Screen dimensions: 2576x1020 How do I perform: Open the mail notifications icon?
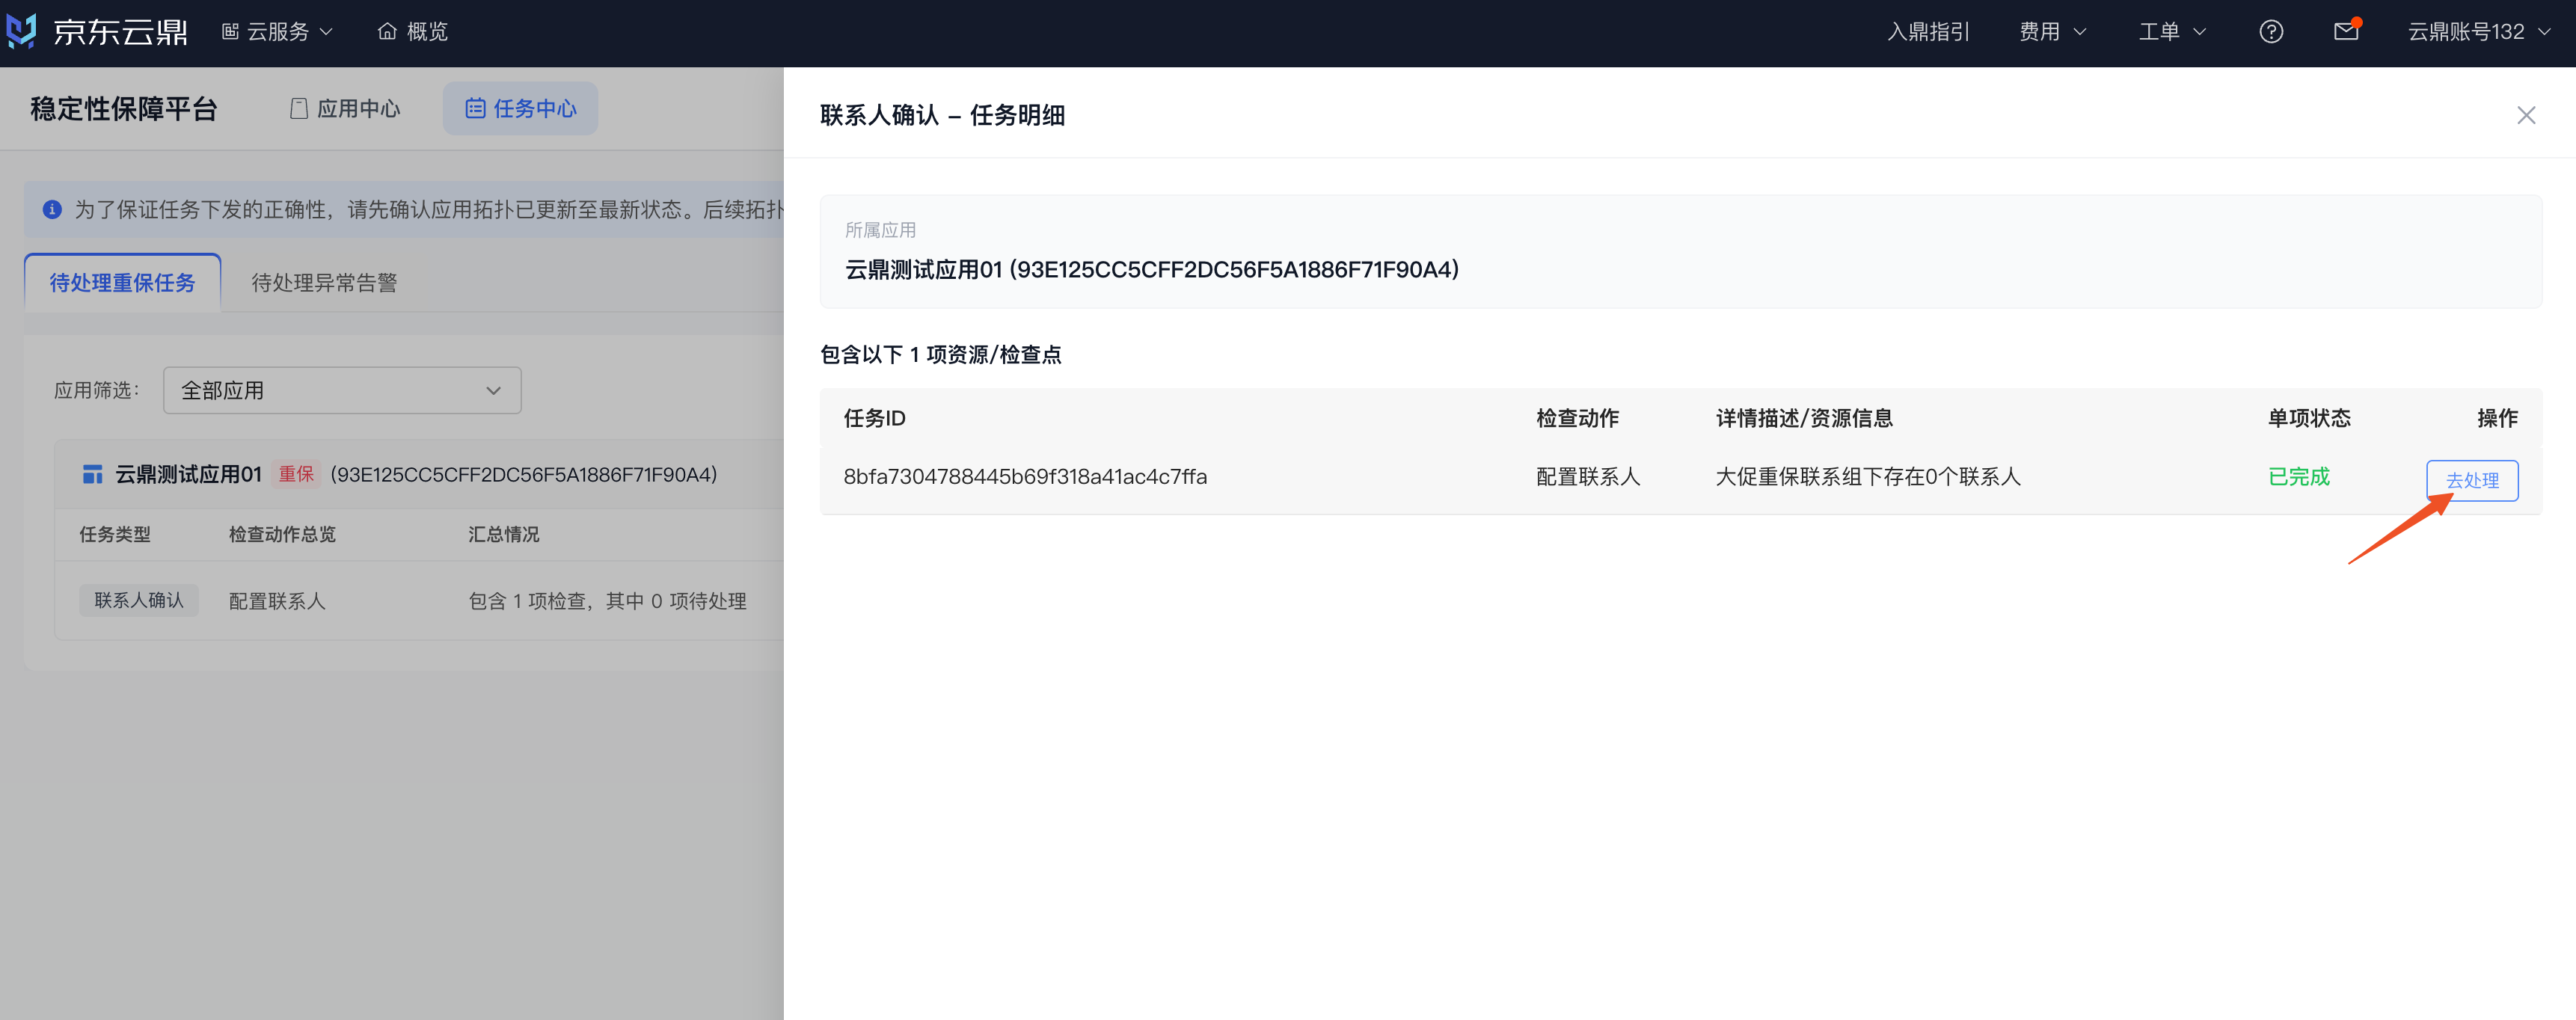click(x=2346, y=31)
